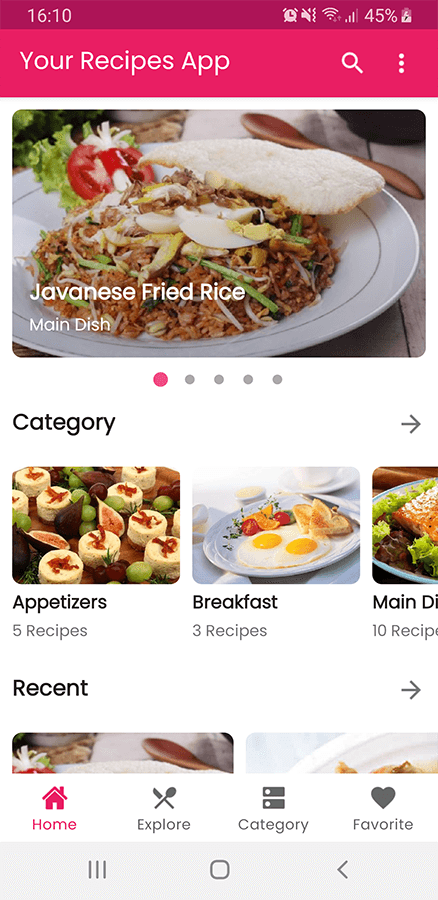The width and height of the screenshot is (438, 900).
Task: Open the Appetizers category thumbnail
Action: click(x=96, y=525)
